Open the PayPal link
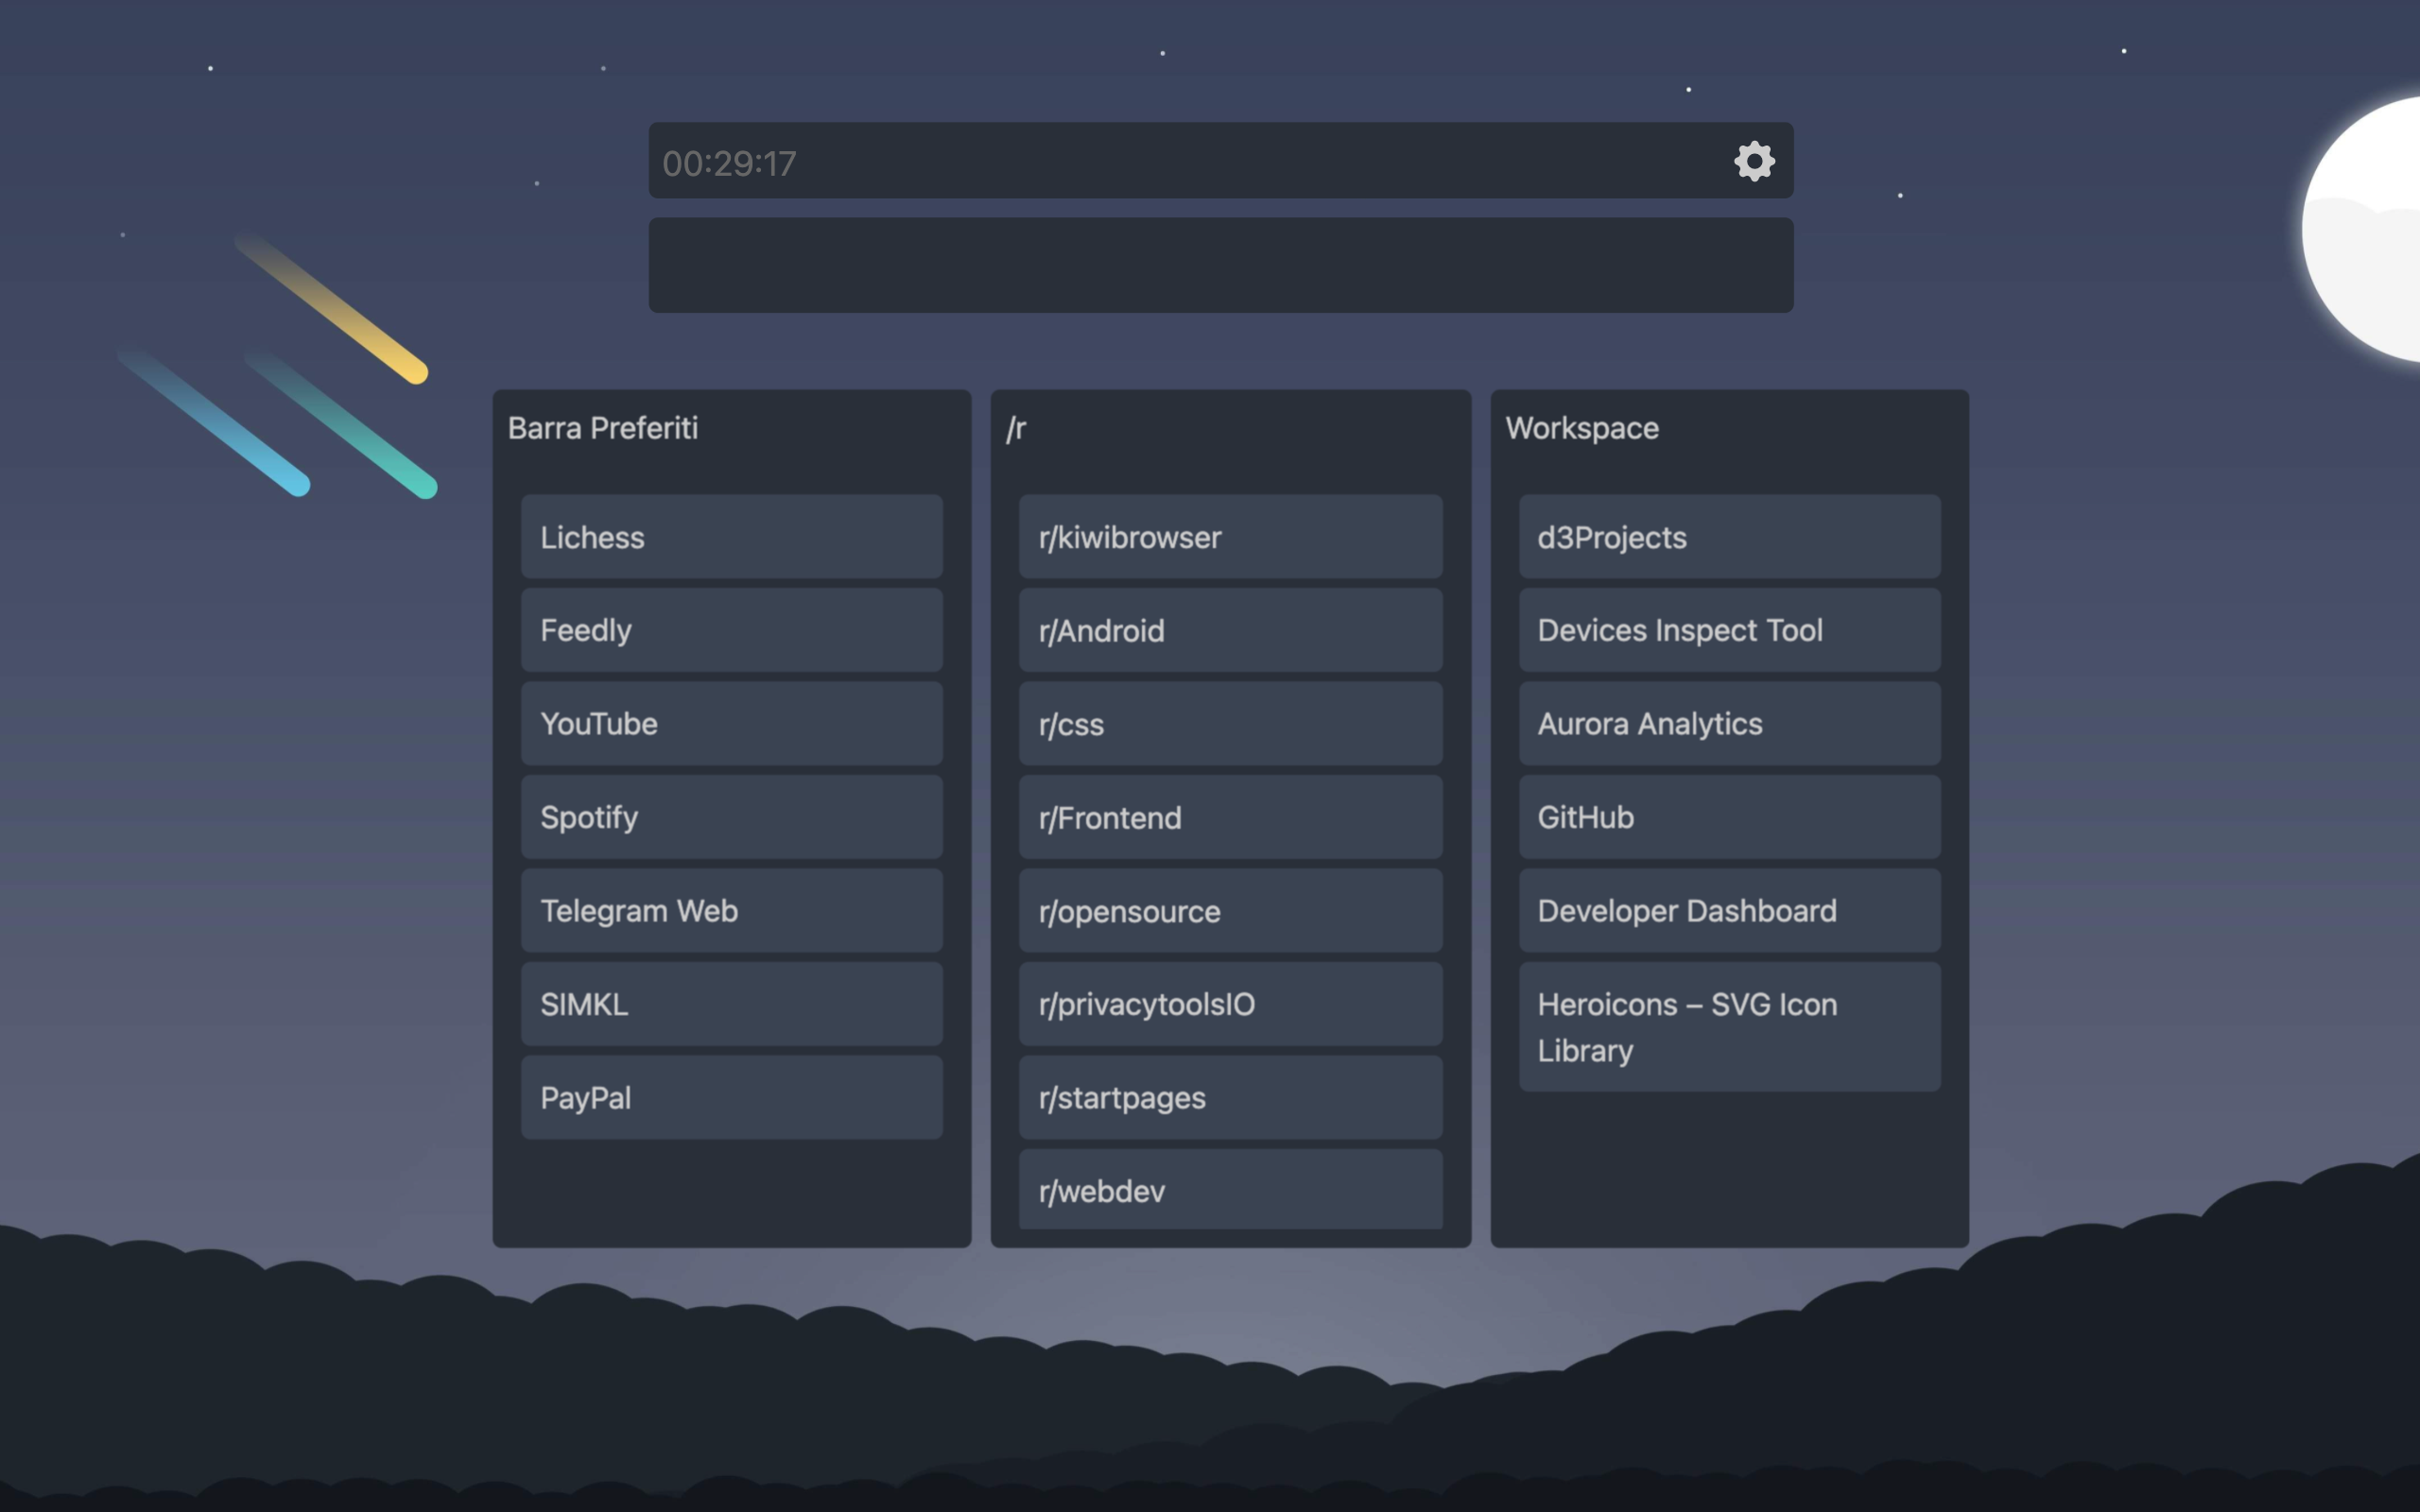The height and width of the screenshot is (1512, 2420). point(731,1098)
